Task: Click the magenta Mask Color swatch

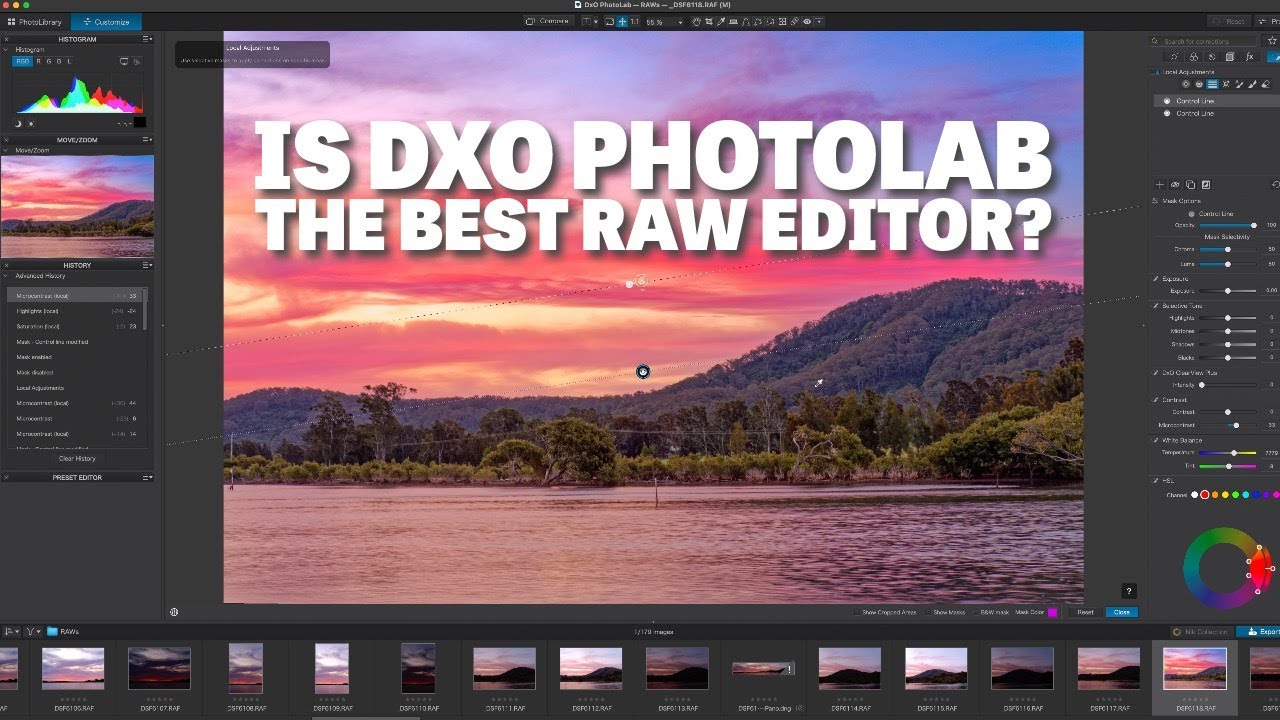Action: pyautogui.click(x=1052, y=612)
